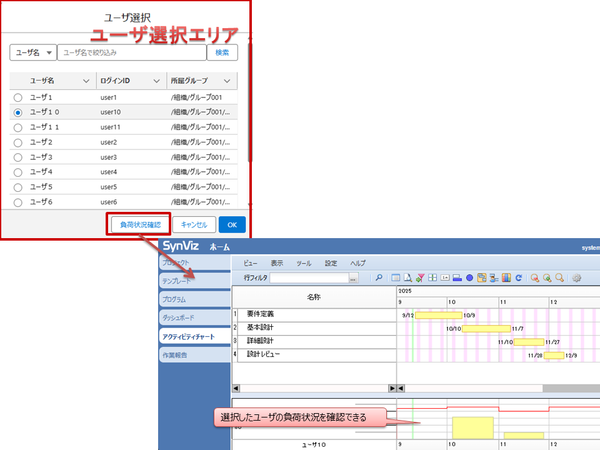600x450 pixels.
Task: Switch to the アクティビティチャート sidebar tab
Action: tap(195, 337)
